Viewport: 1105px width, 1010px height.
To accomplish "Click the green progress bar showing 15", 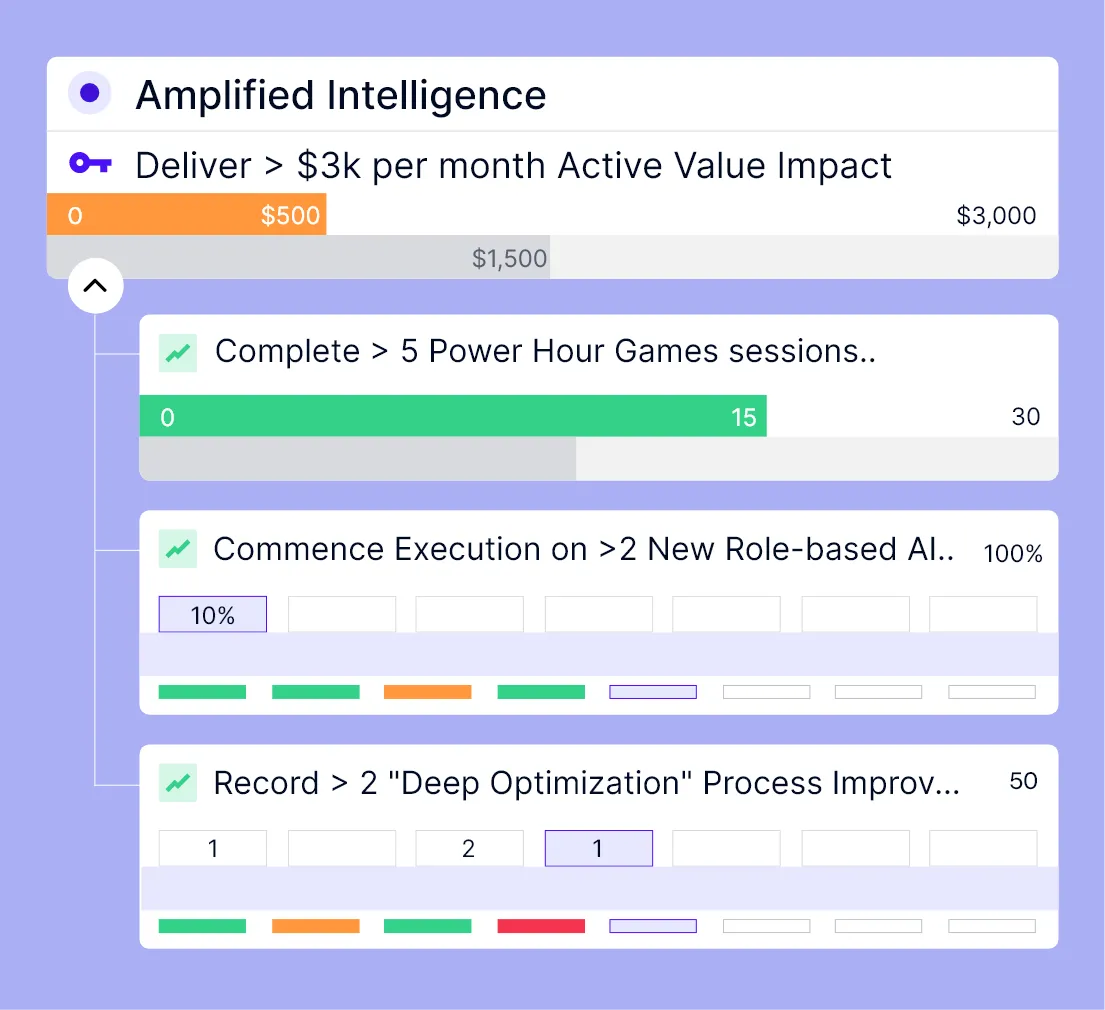I will pos(452,416).
